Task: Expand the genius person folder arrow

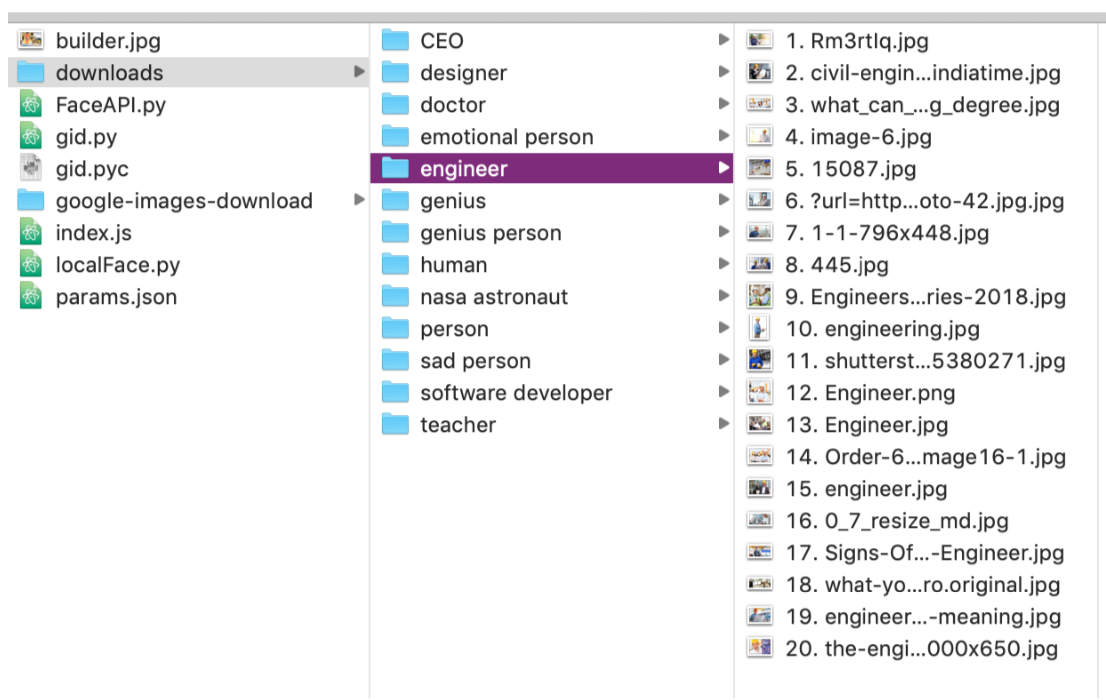Action: click(723, 232)
